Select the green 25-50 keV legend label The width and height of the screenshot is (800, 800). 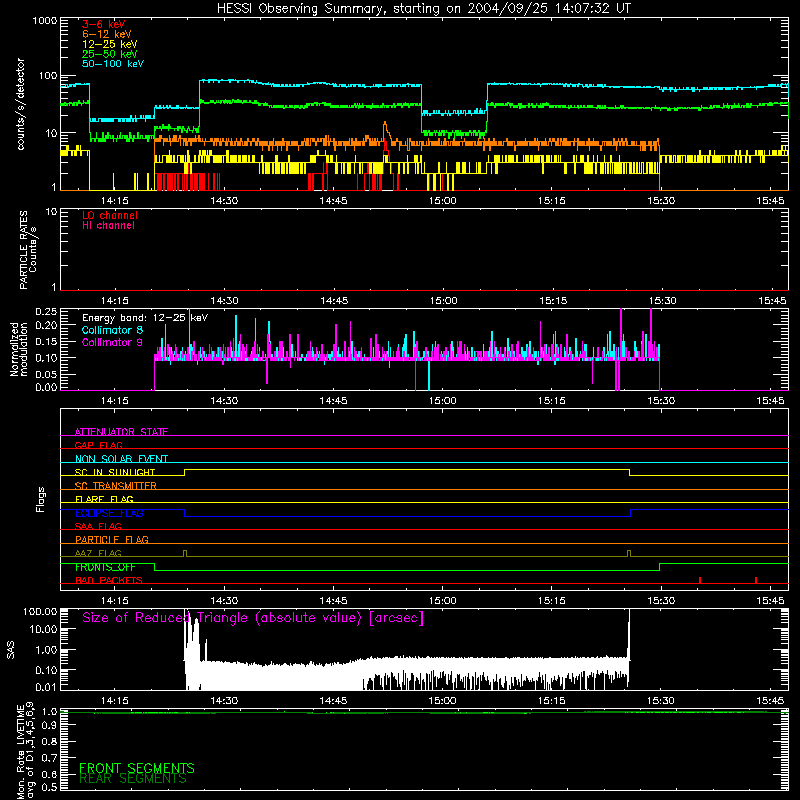click(x=110, y=54)
